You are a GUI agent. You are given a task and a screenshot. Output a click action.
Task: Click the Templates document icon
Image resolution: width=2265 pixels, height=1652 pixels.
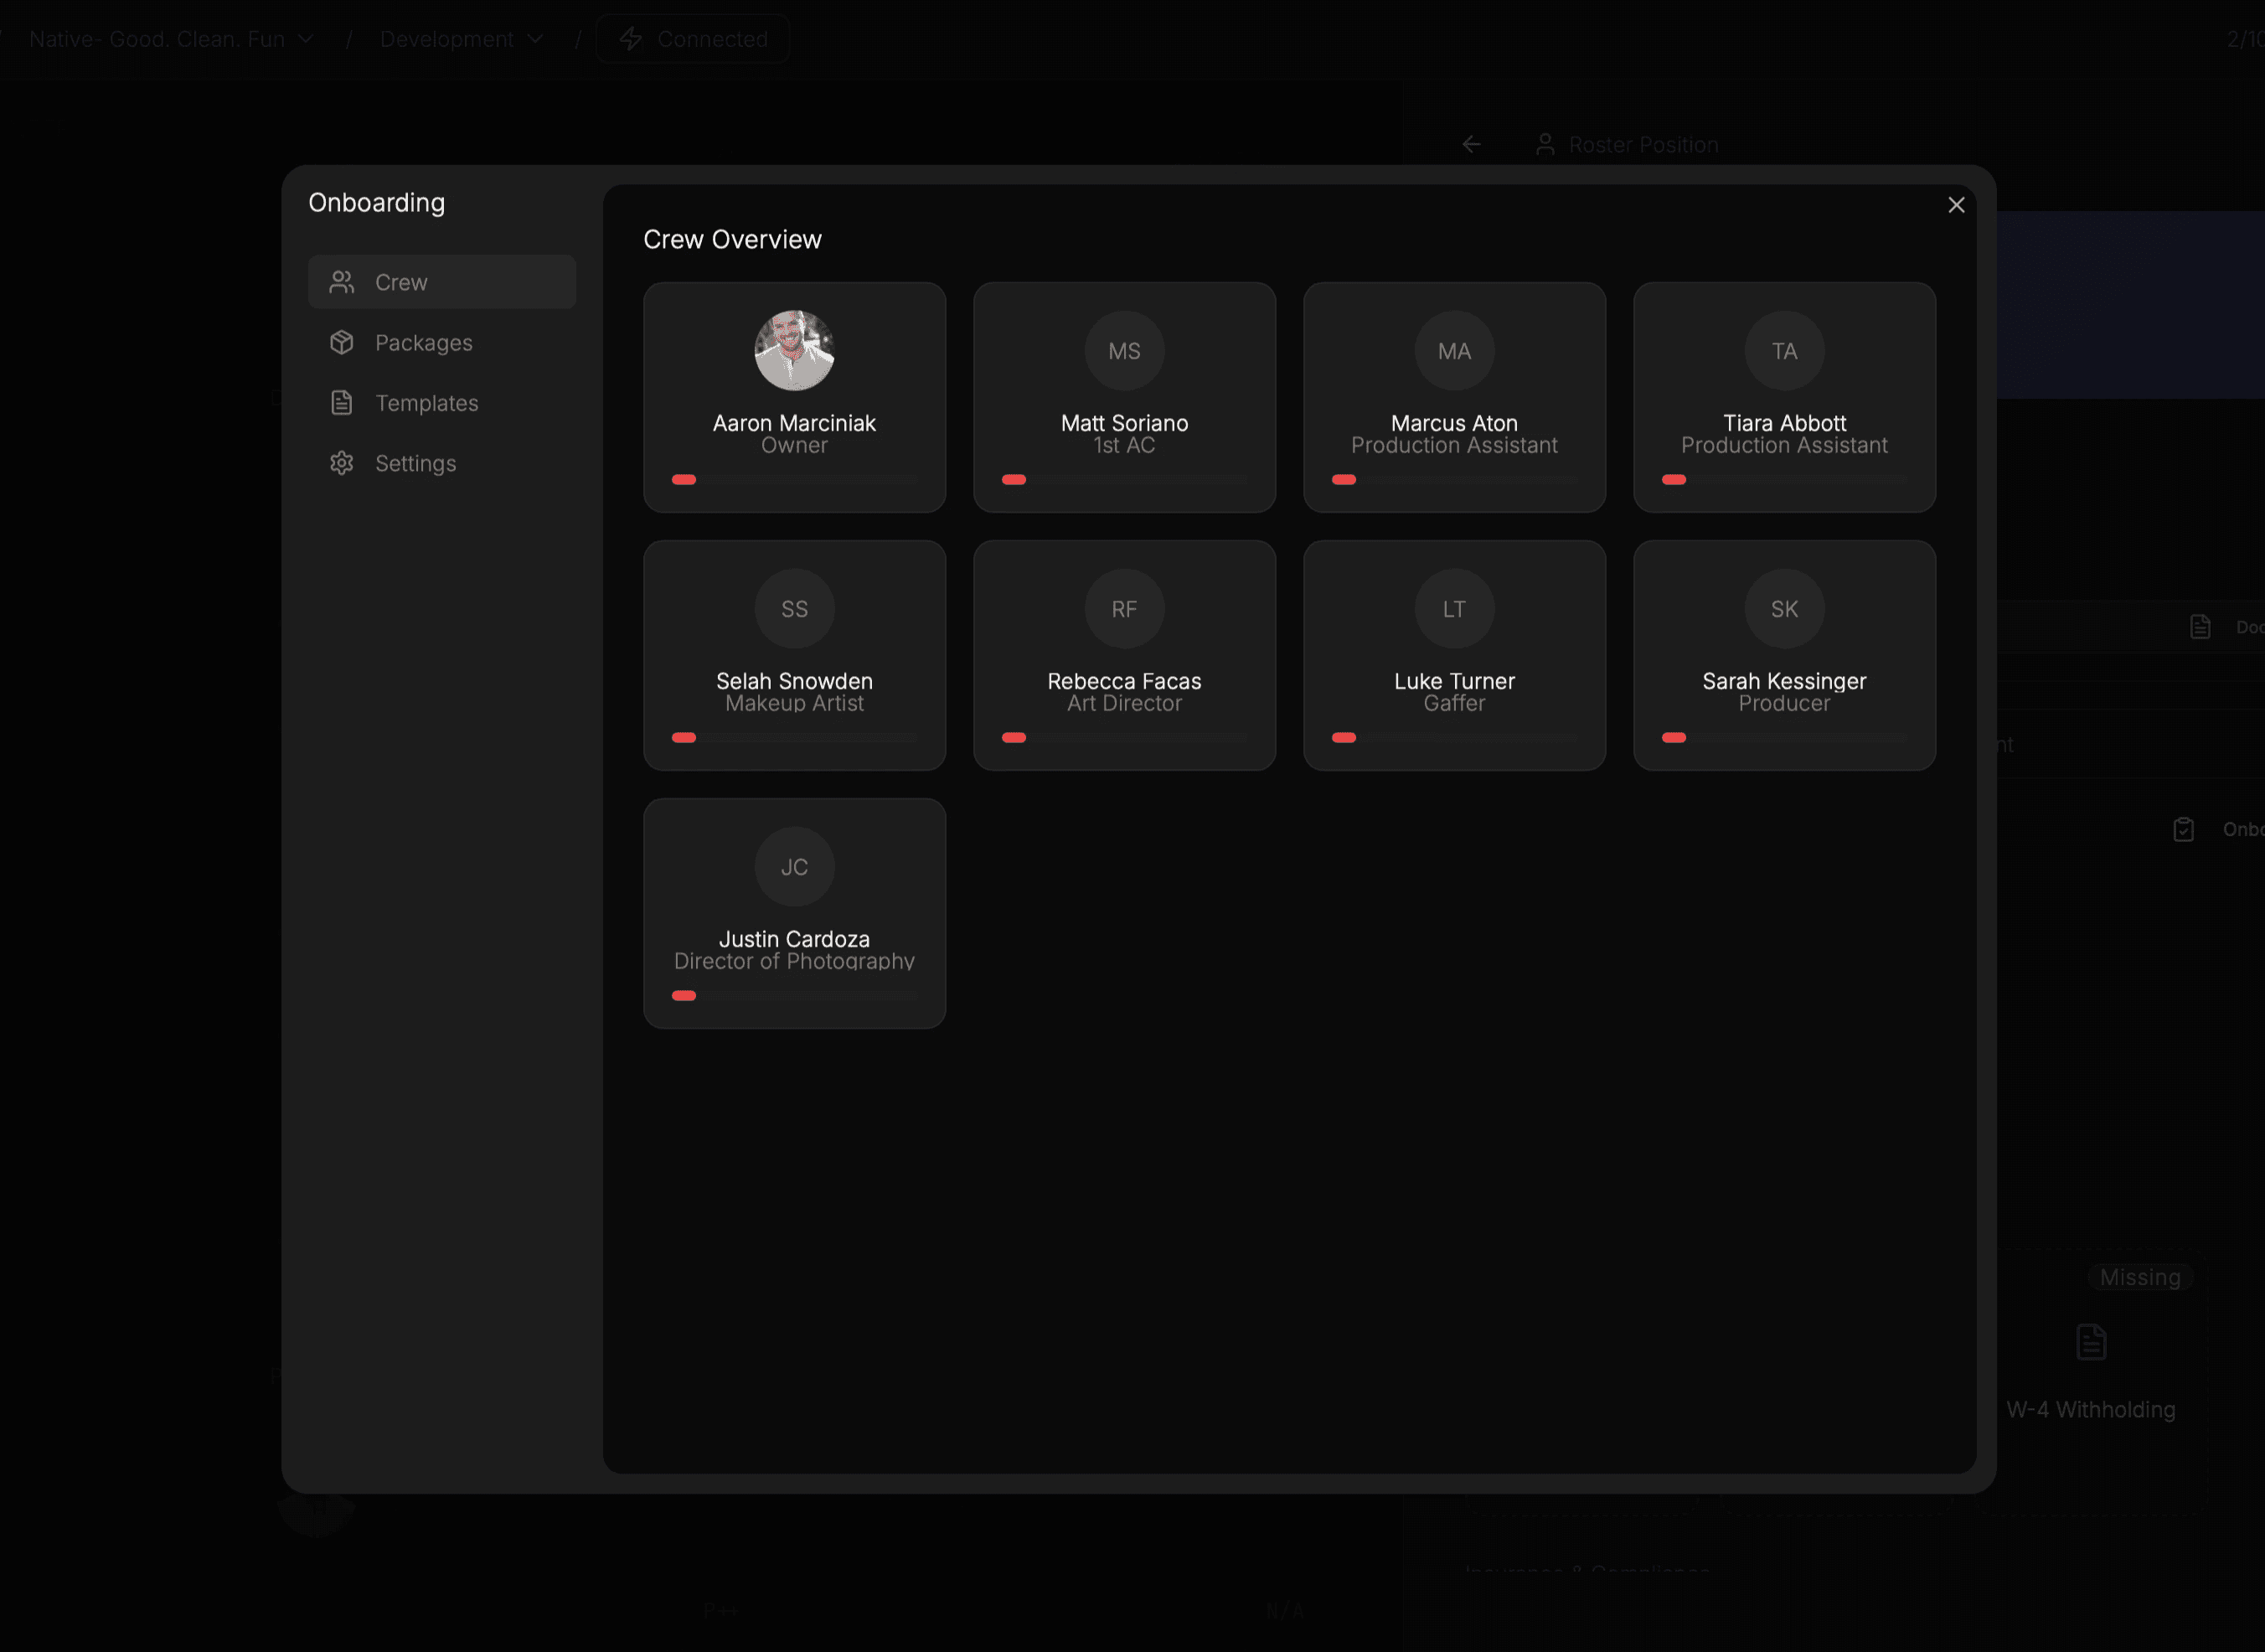coord(342,403)
